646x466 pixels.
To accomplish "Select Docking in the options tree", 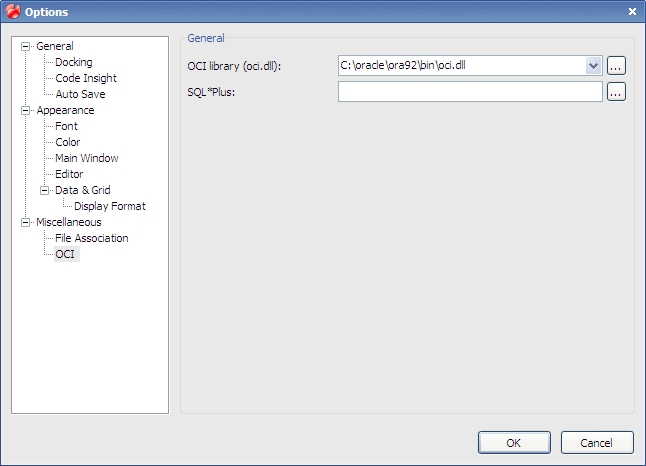I will 74,62.
